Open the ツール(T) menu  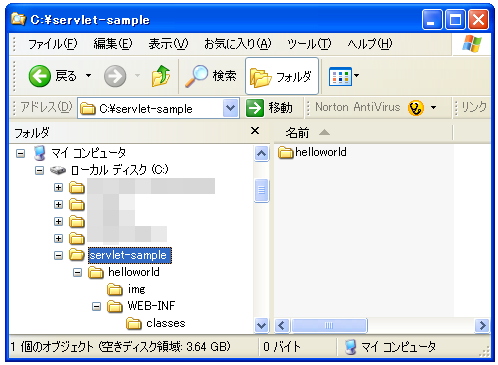309,44
